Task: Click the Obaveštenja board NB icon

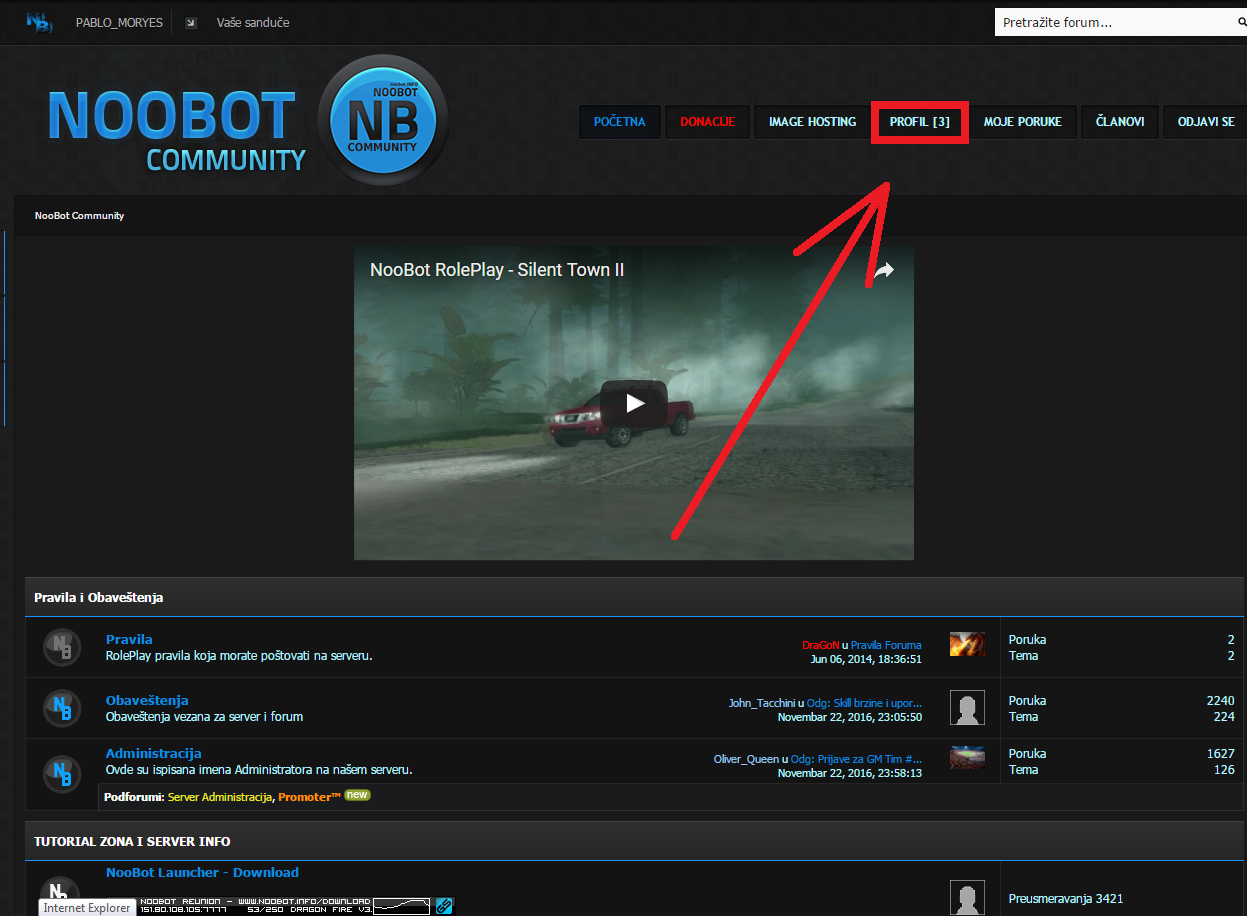Action: 61,708
